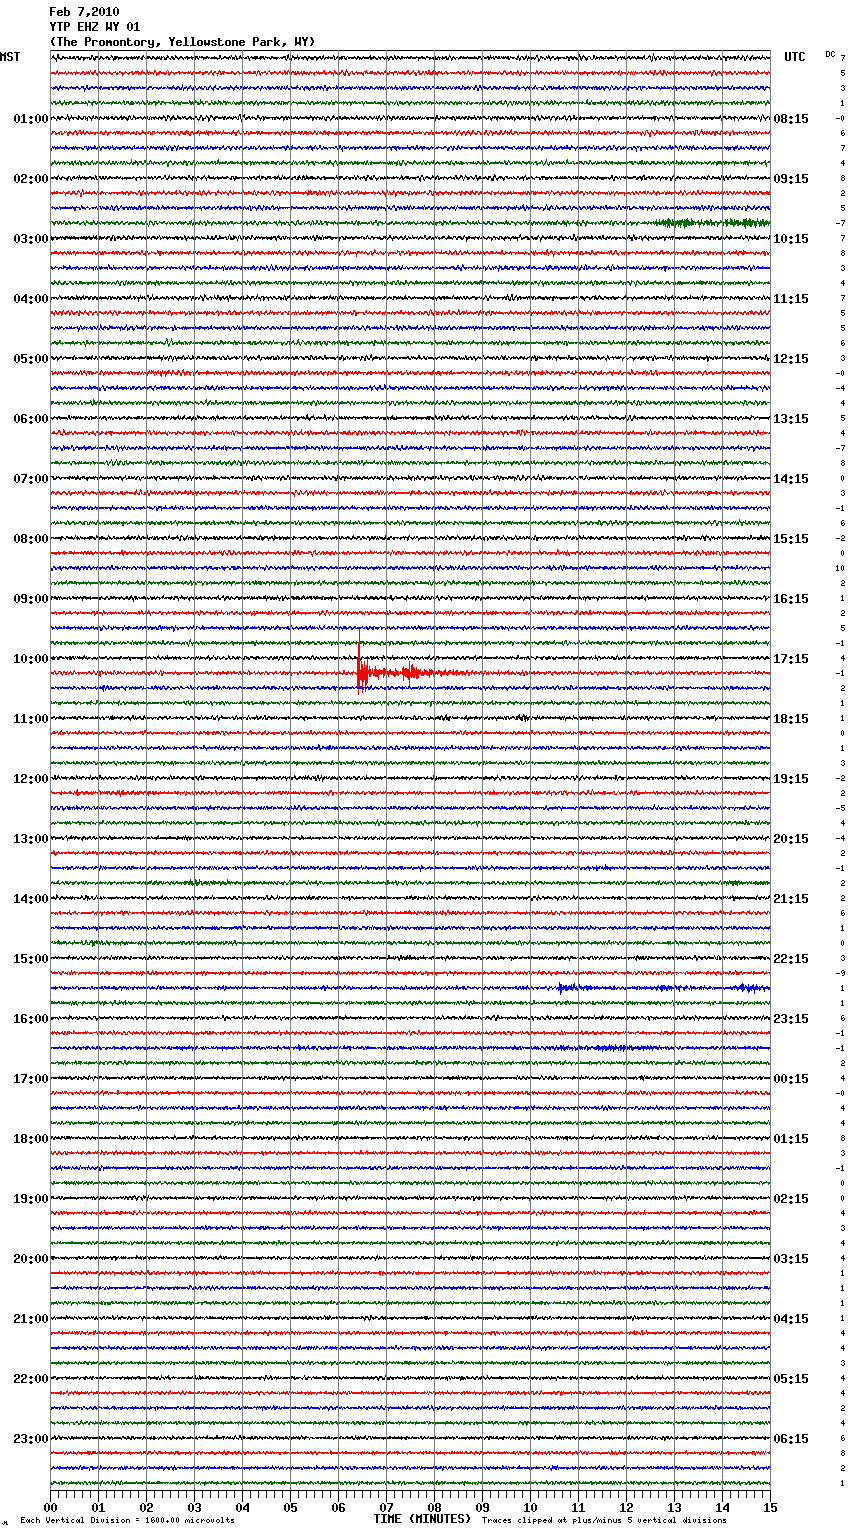Viewport: 850px width, 1534px height.
Task: Click the 20:15 UTC time label
Action: point(791,839)
